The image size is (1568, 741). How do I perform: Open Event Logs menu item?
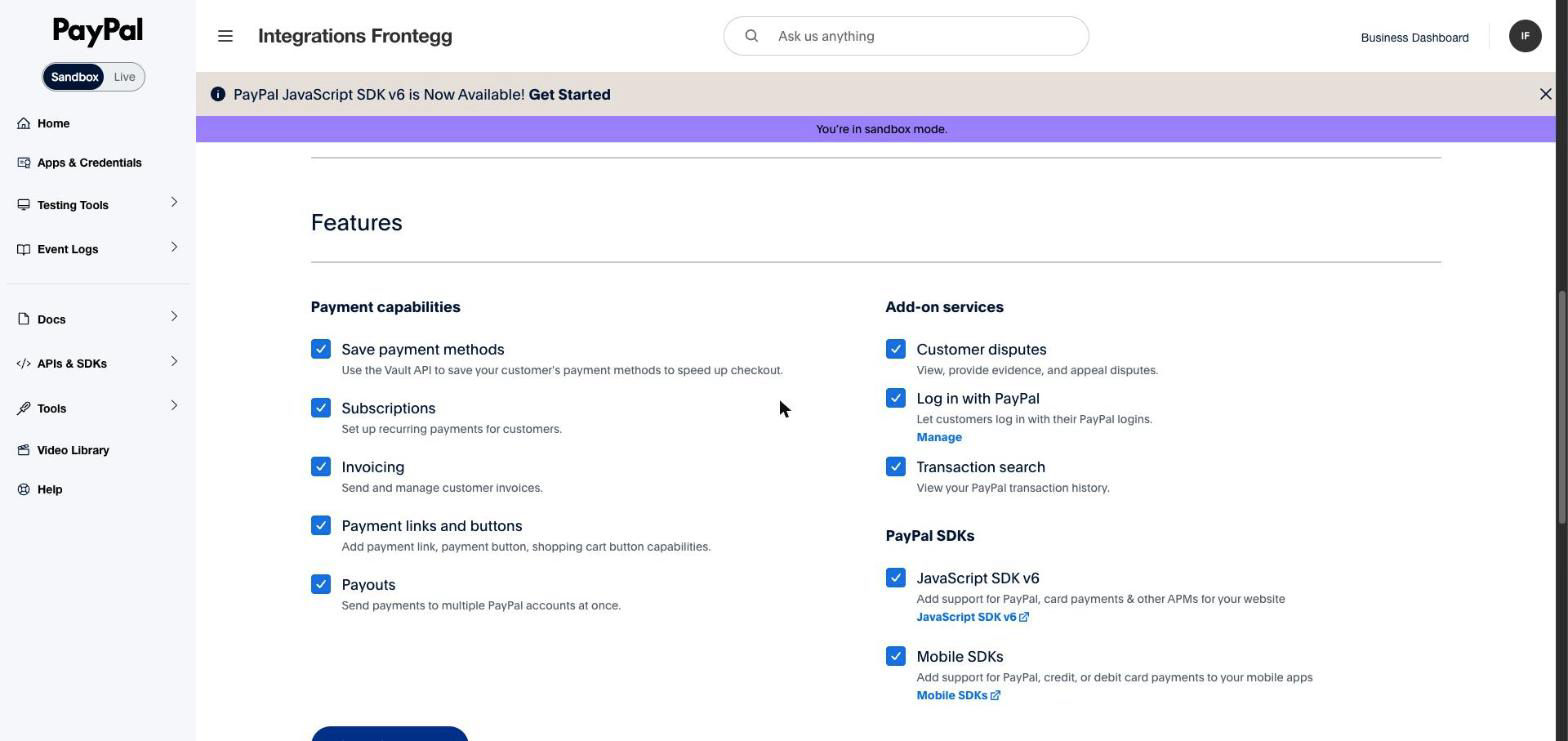click(67, 249)
